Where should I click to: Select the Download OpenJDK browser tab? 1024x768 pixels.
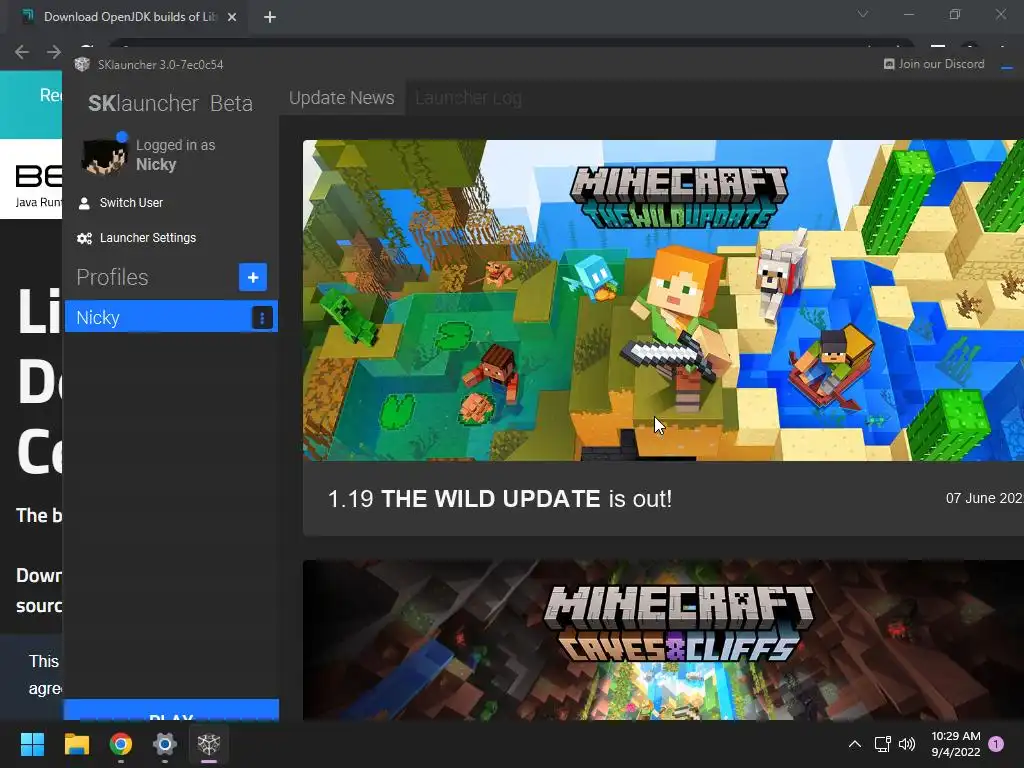pyautogui.click(x=129, y=17)
